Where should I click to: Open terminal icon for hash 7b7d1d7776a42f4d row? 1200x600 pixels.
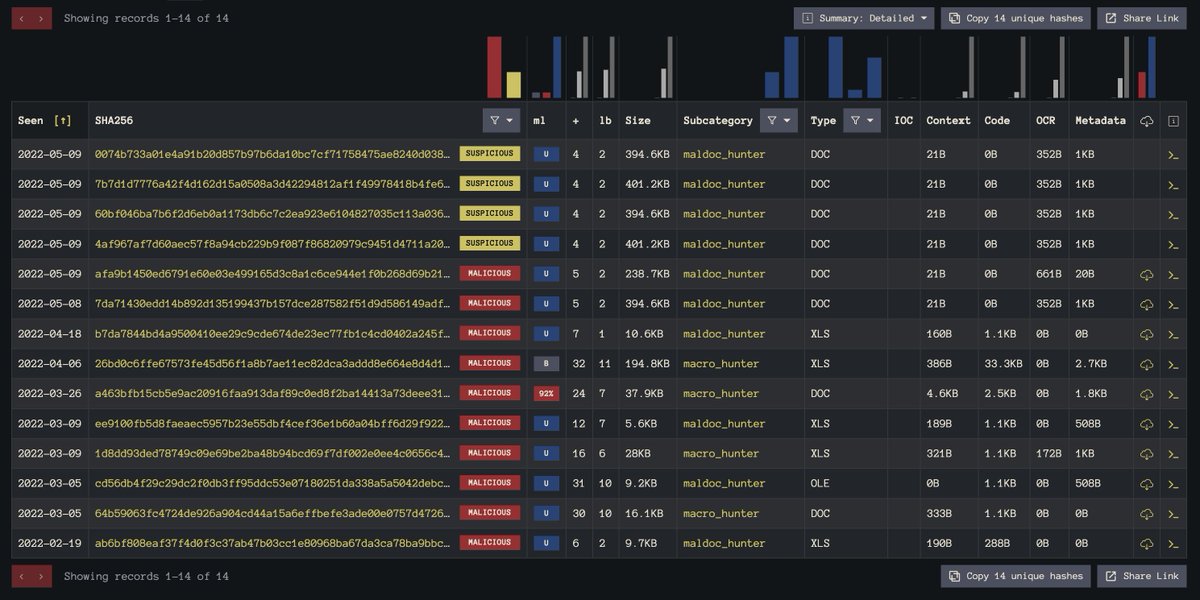[1173, 185]
